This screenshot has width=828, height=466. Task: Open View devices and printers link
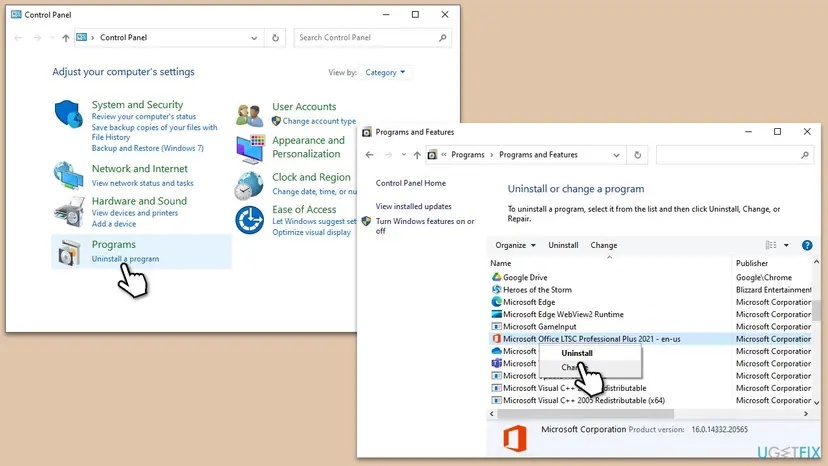[x=135, y=213]
